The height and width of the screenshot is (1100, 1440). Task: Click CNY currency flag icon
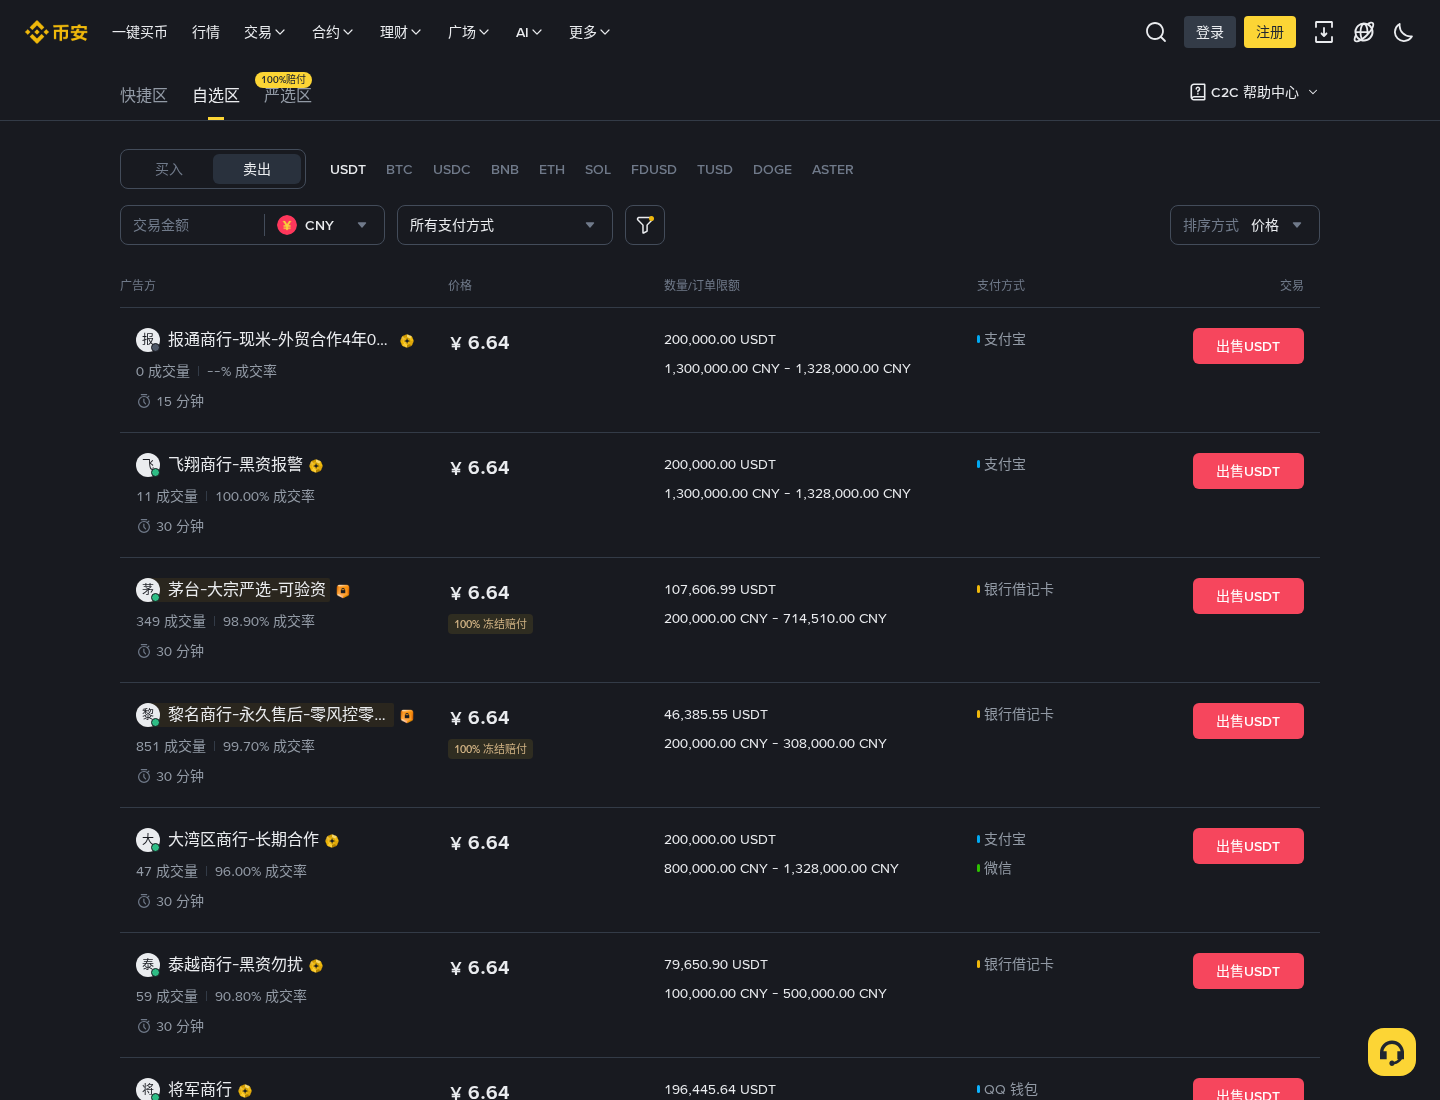click(287, 225)
